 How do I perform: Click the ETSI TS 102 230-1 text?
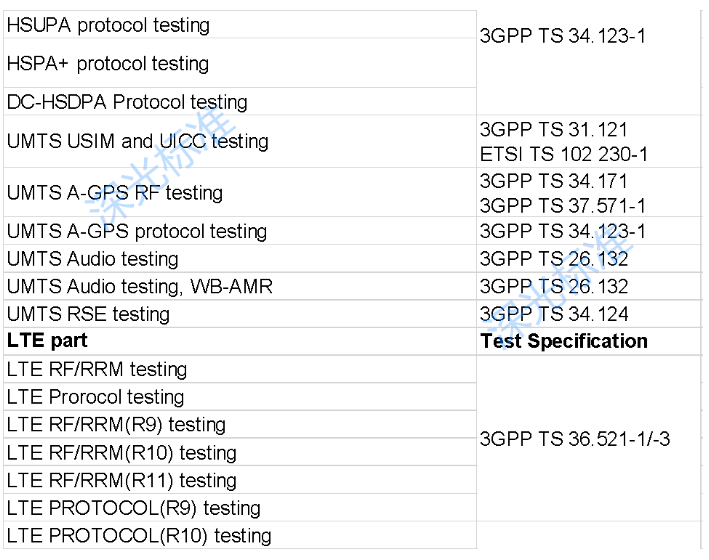[x=564, y=154]
